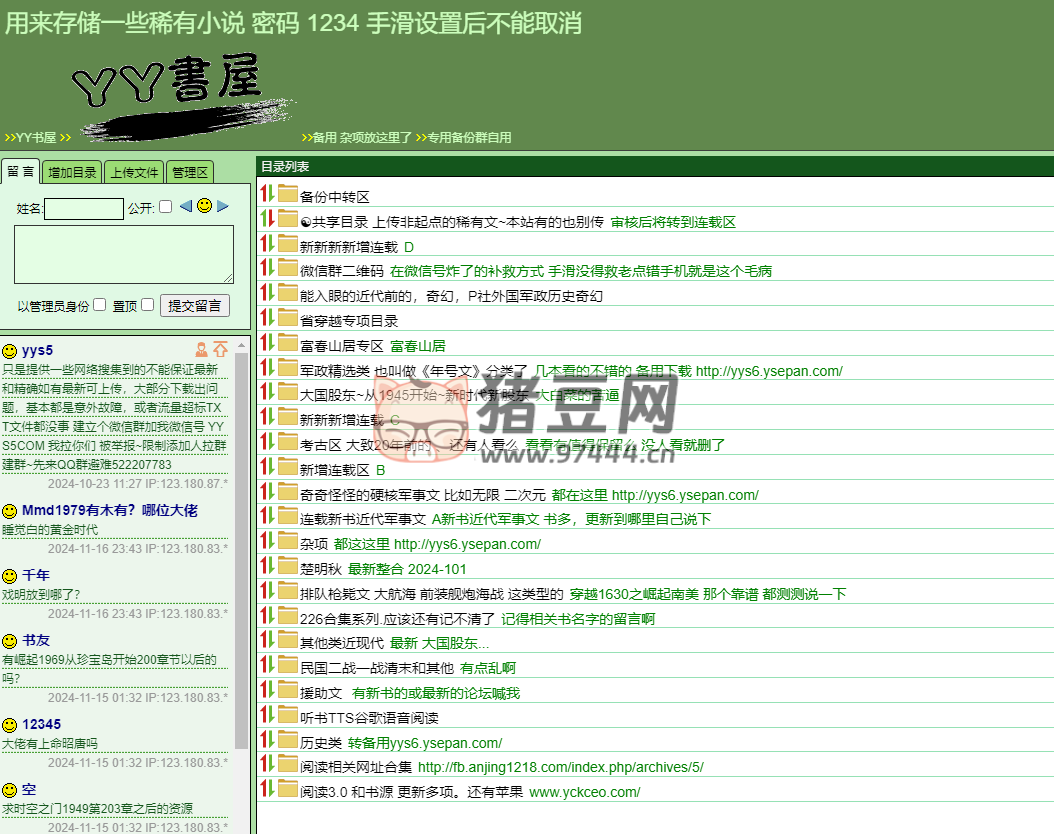Screen dimensions: 1054x834
Task: Enable the 公开 checkbox
Action: (x=166, y=206)
